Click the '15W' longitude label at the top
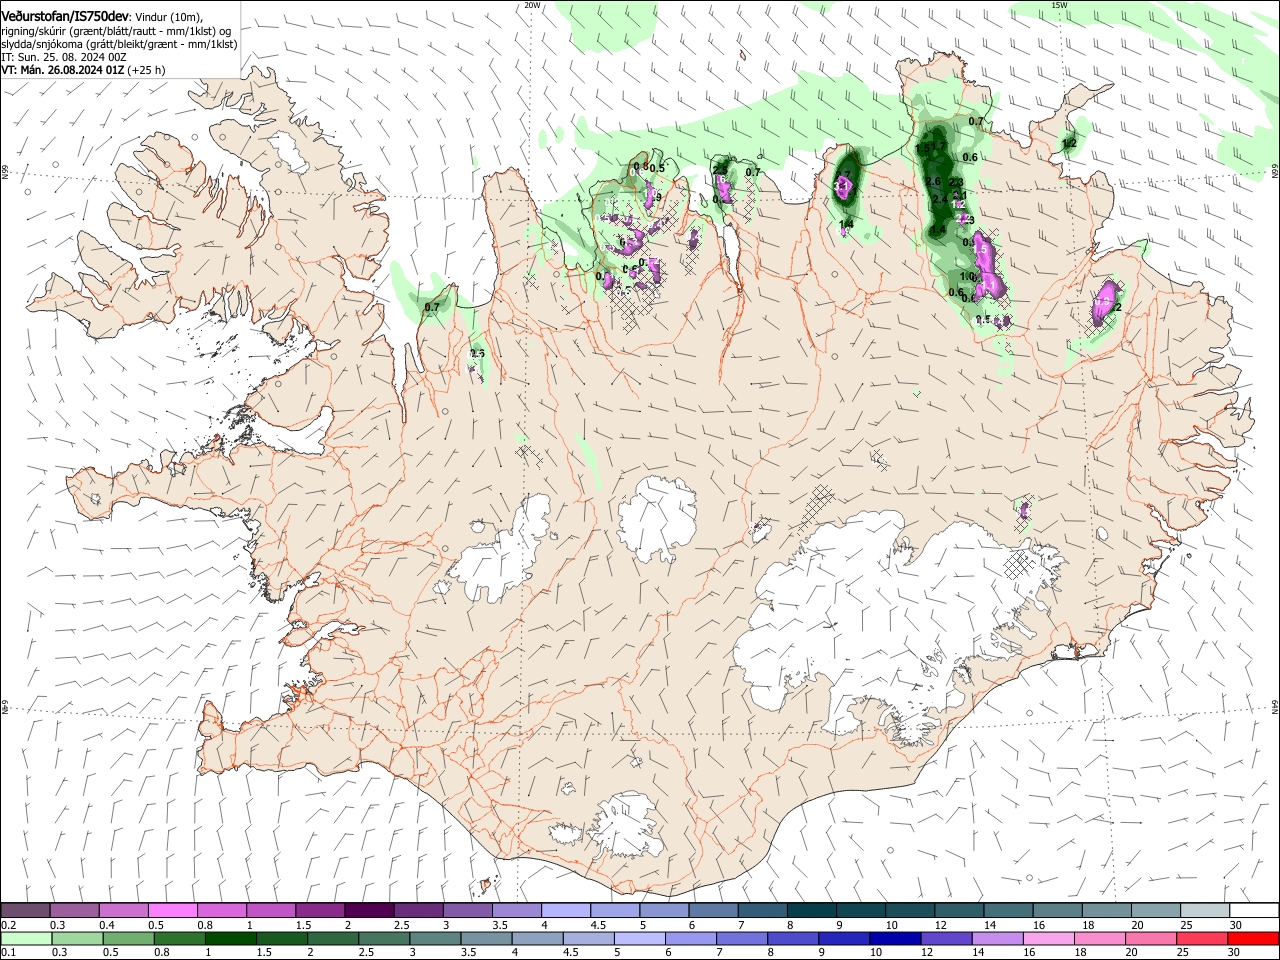Viewport: 1280px width, 960px height. click(1059, 5)
